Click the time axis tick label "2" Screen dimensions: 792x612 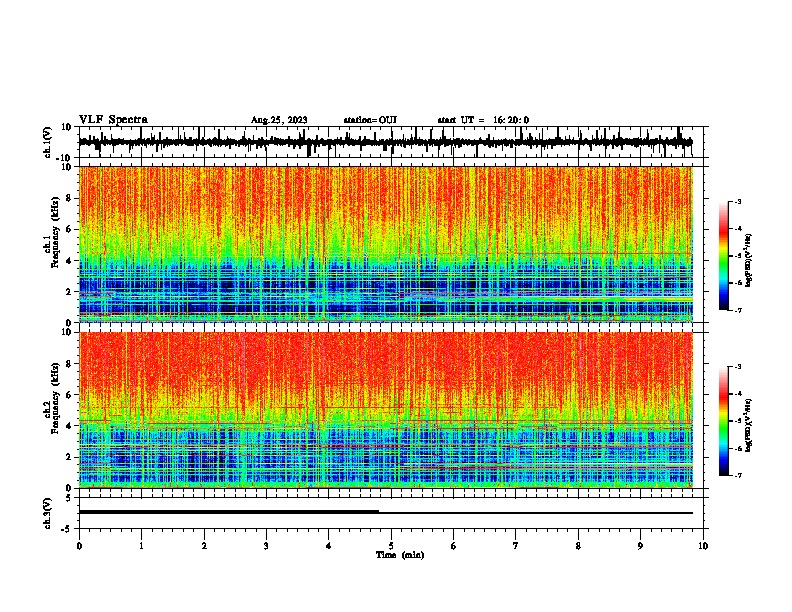[x=204, y=546]
